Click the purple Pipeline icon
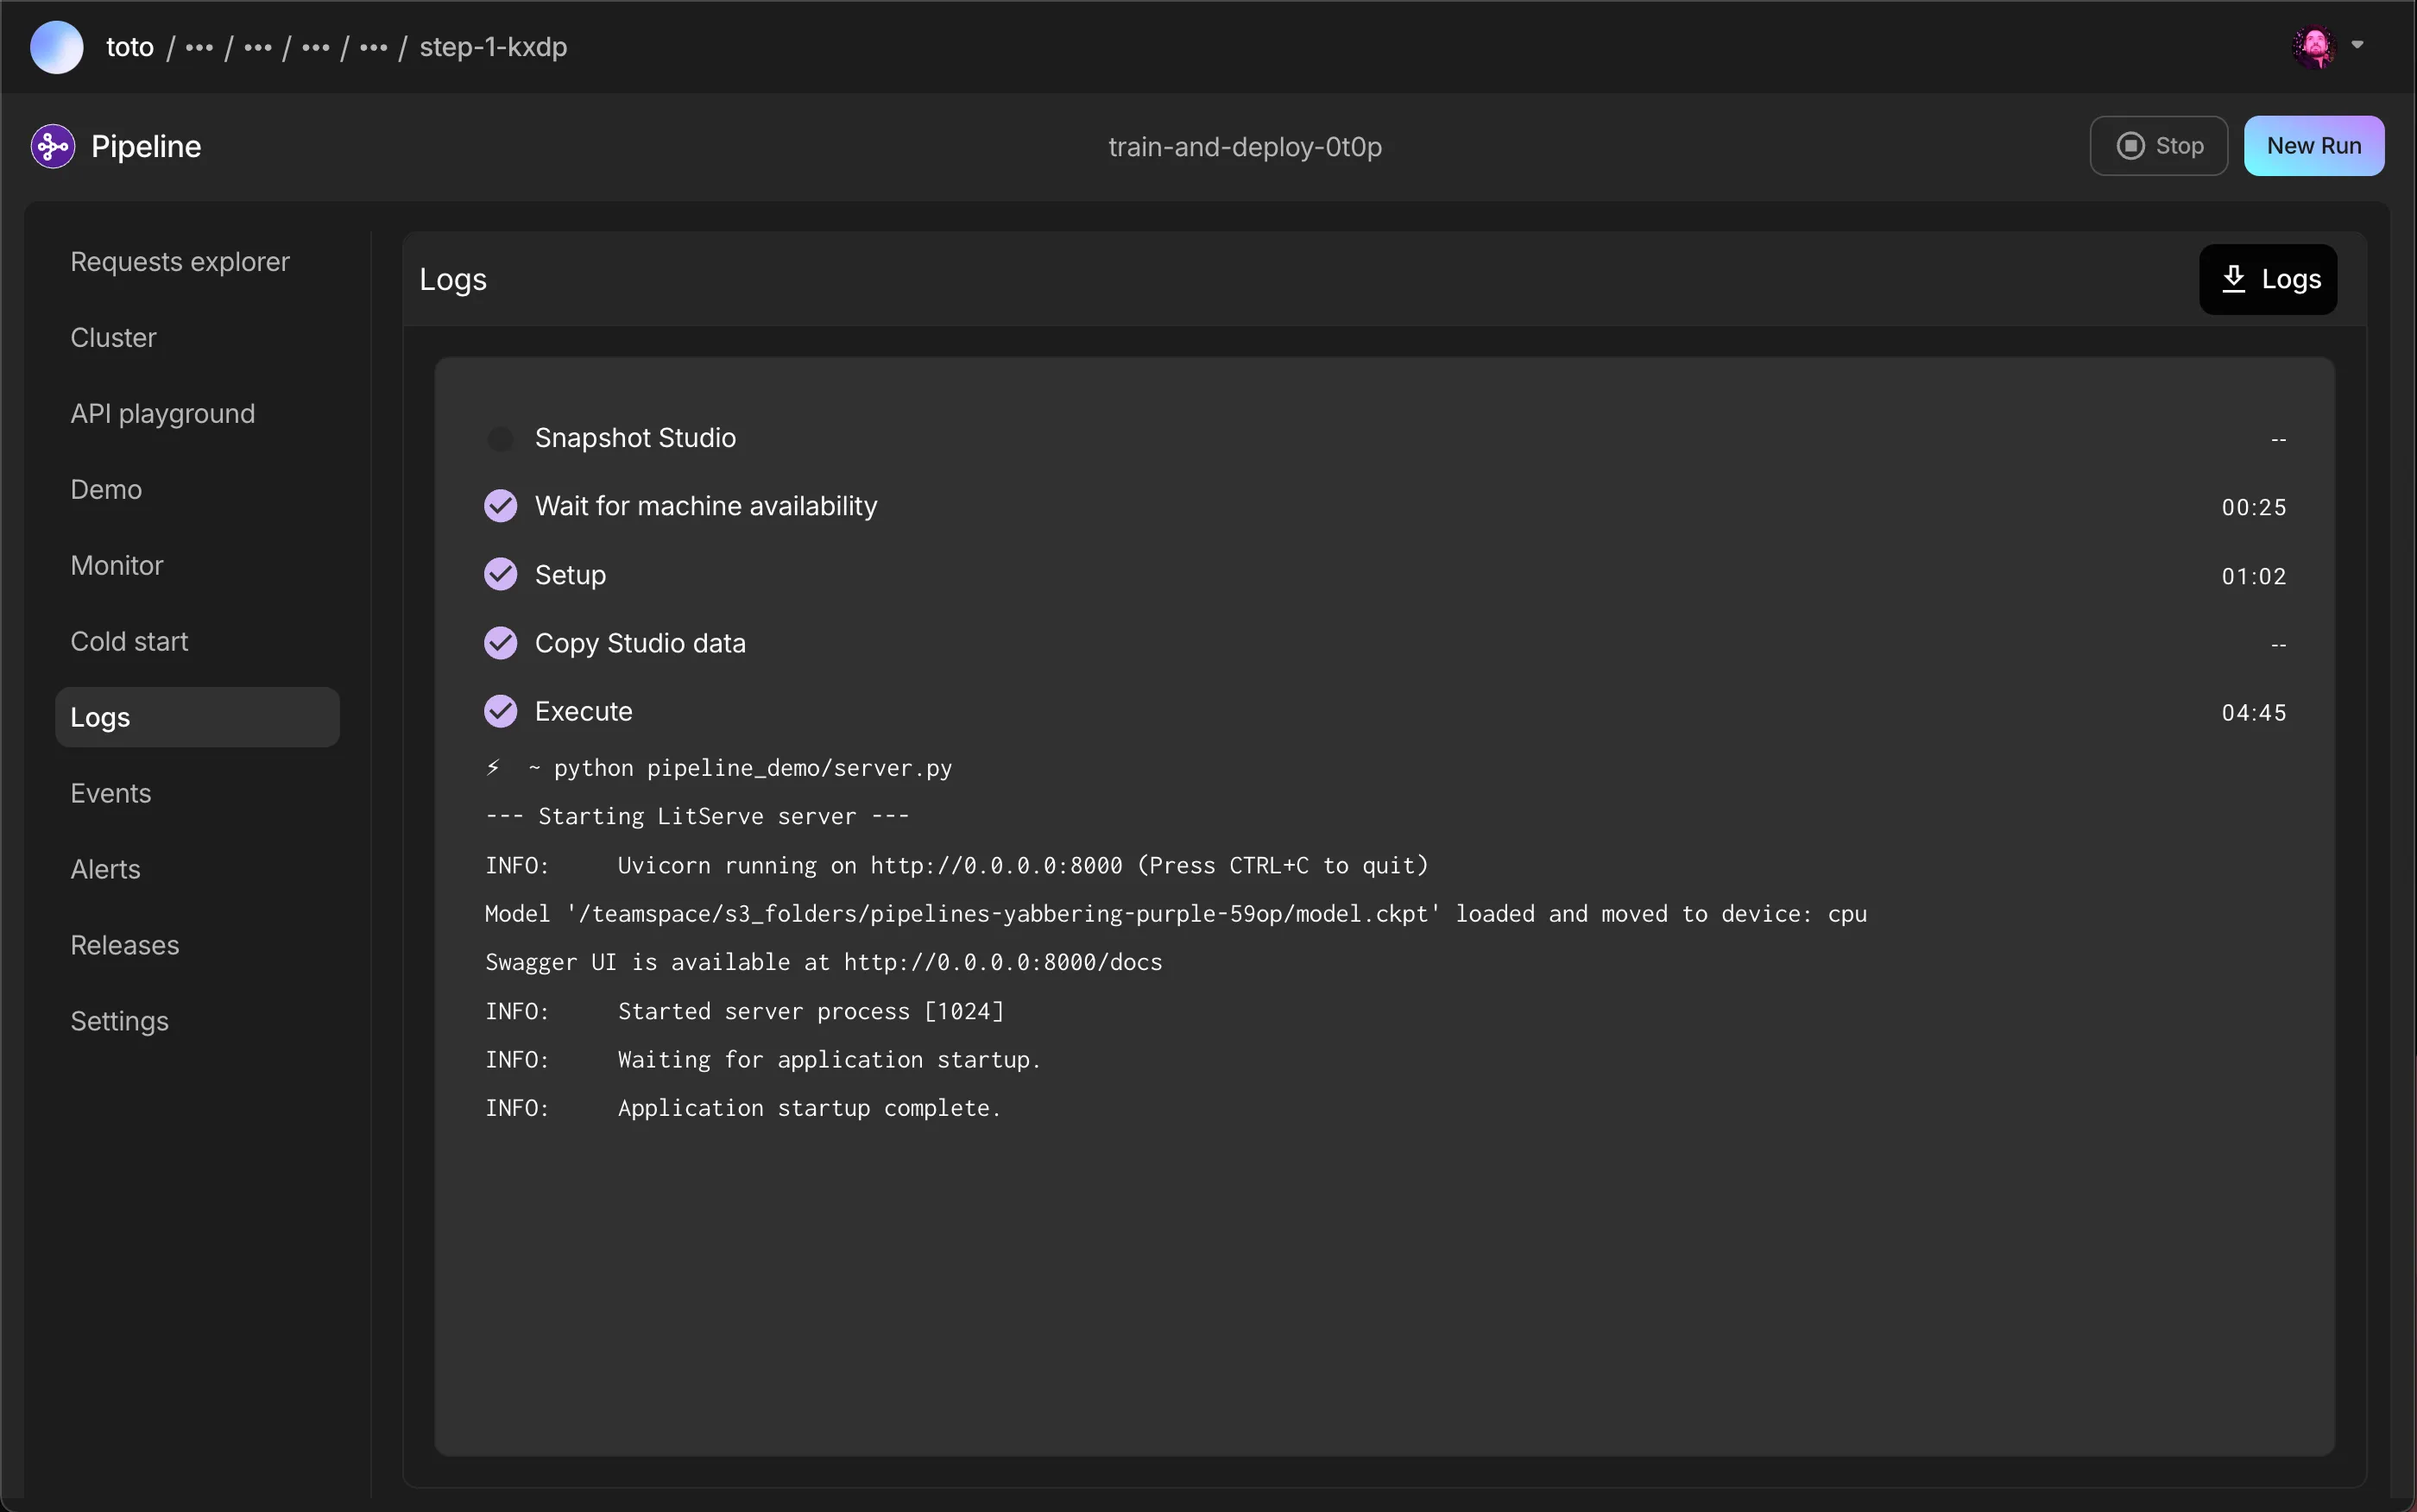Image resolution: width=2417 pixels, height=1512 pixels. (x=53, y=146)
